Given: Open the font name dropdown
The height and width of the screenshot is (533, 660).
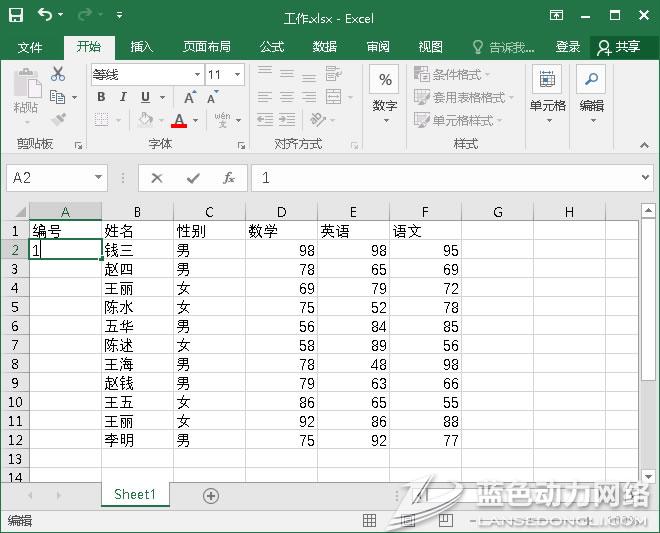Looking at the screenshot, I should (x=196, y=75).
